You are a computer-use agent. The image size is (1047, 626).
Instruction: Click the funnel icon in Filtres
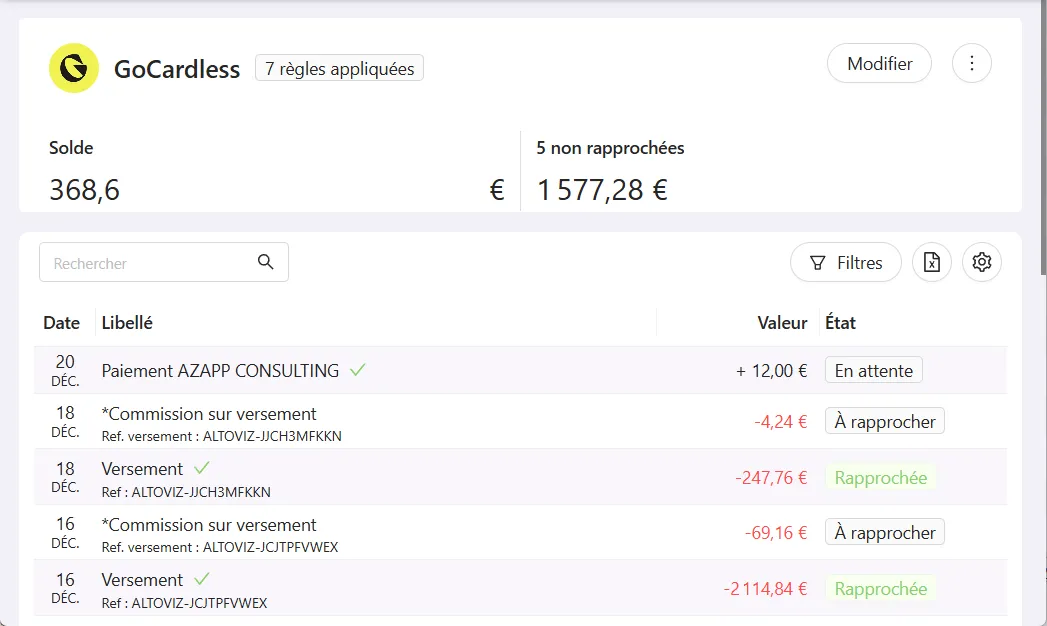coord(817,263)
